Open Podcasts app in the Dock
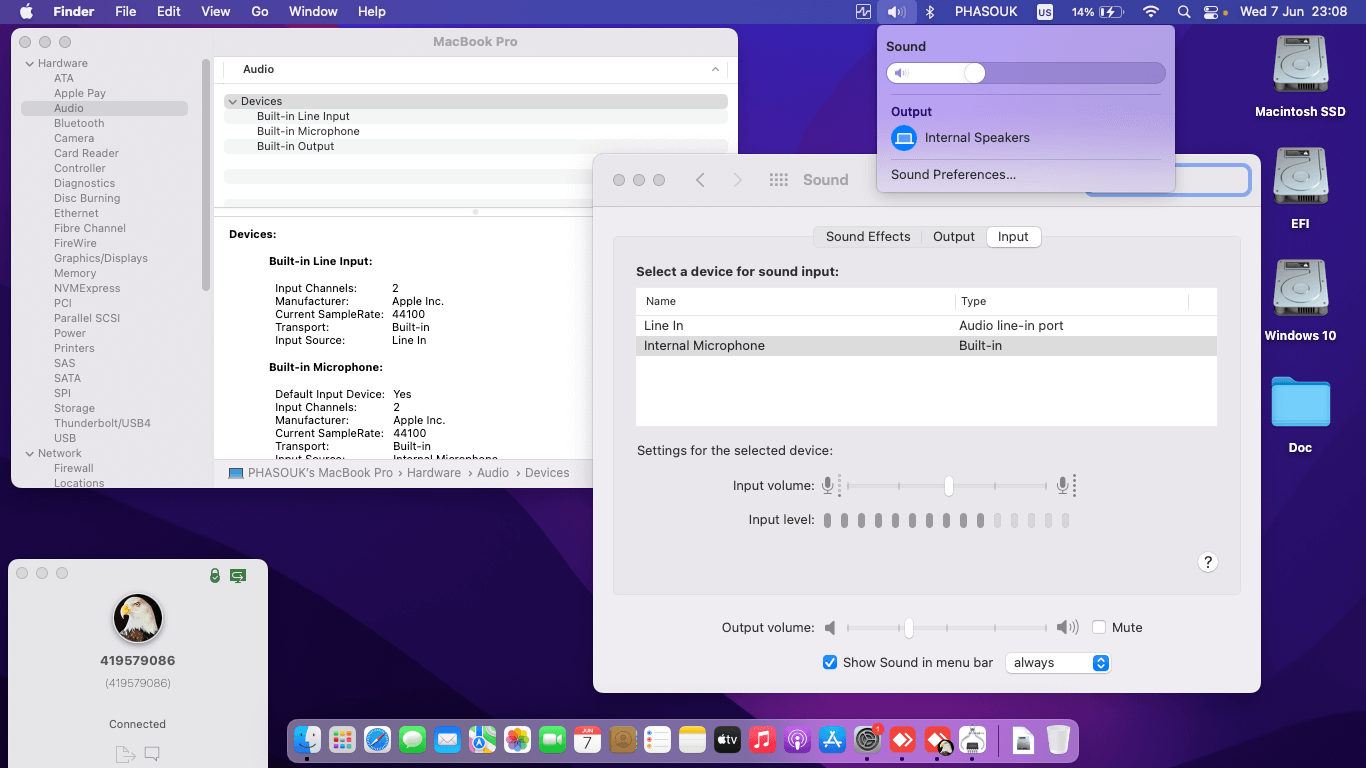The height and width of the screenshot is (768, 1366). pos(797,740)
